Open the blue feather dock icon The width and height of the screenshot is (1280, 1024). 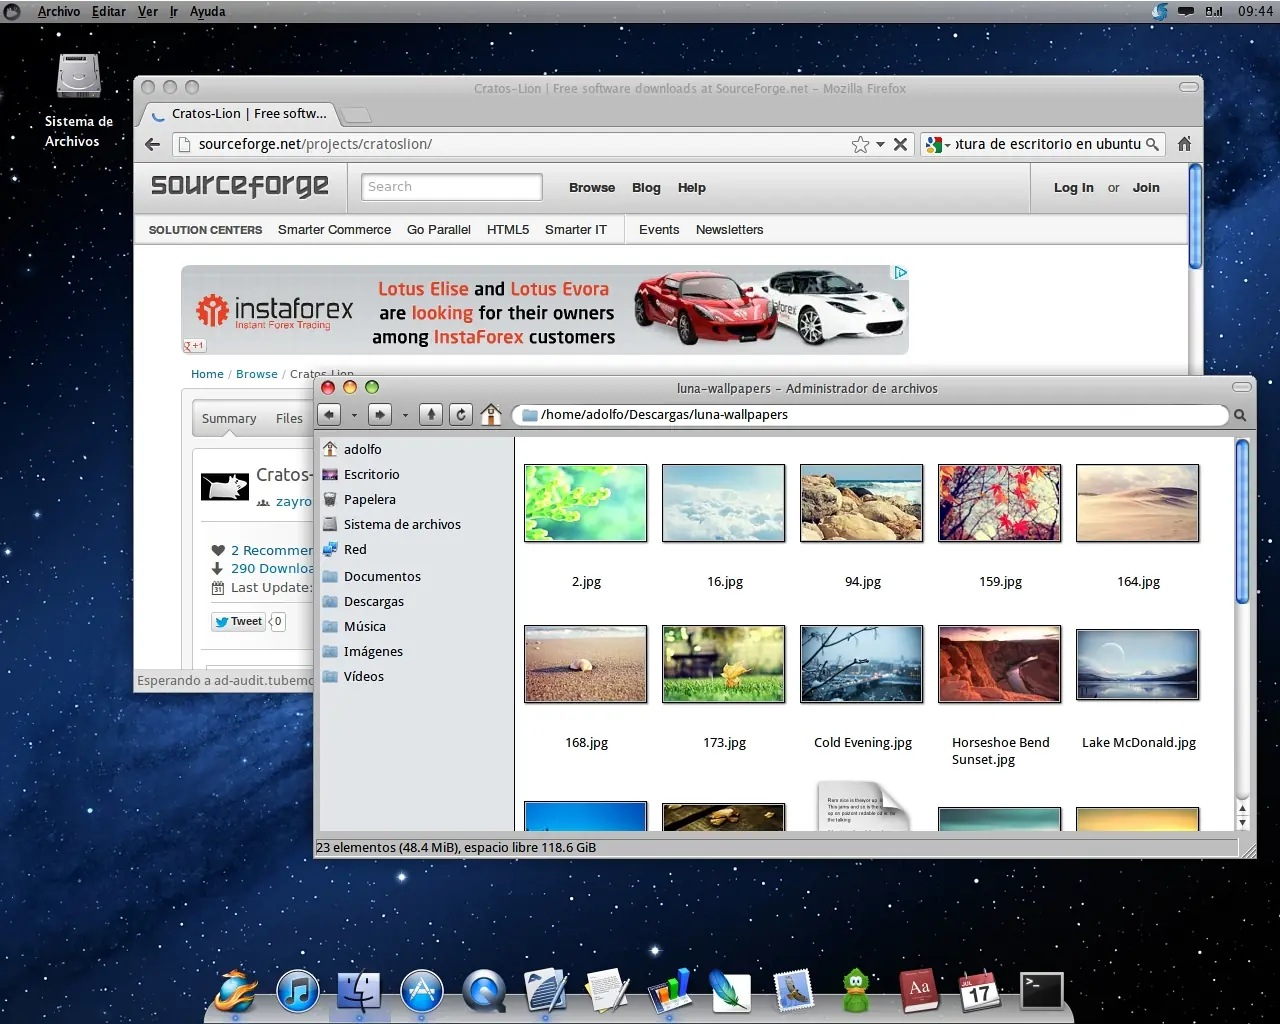[x=732, y=991]
